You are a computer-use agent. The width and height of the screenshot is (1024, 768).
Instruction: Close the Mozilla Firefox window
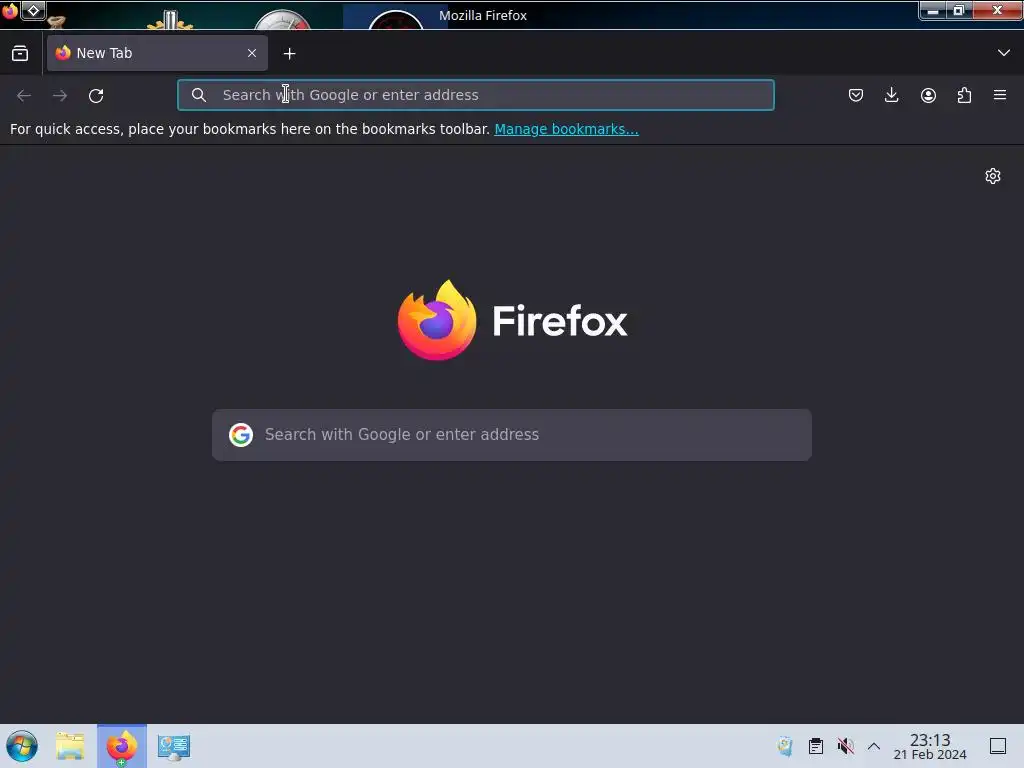(x=997, y=10)
